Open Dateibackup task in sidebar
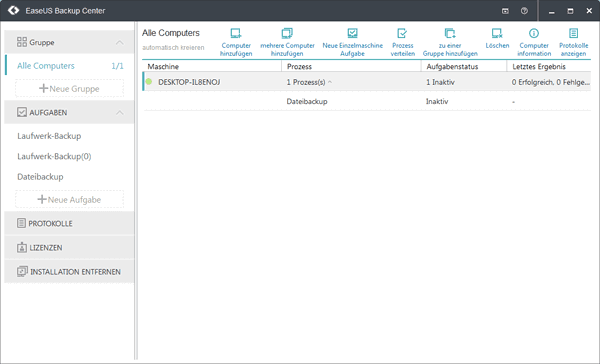The width and height of the screenshot is (600, 364). (40, 176)
